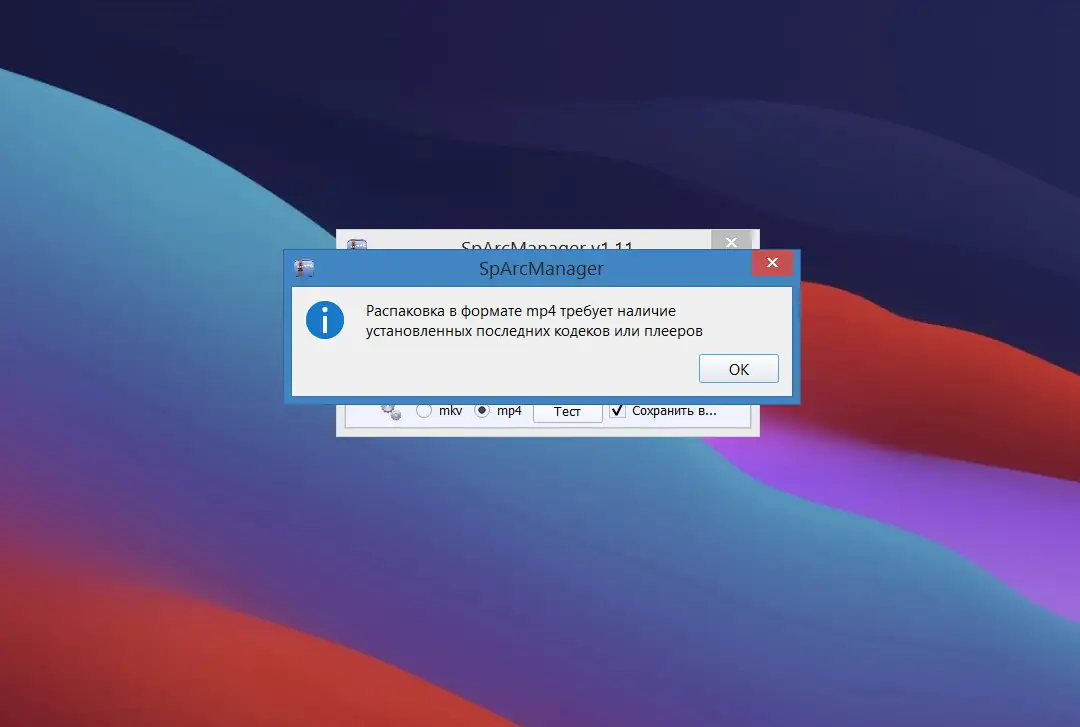Select the mkv radio button

[x=424, y=411]
